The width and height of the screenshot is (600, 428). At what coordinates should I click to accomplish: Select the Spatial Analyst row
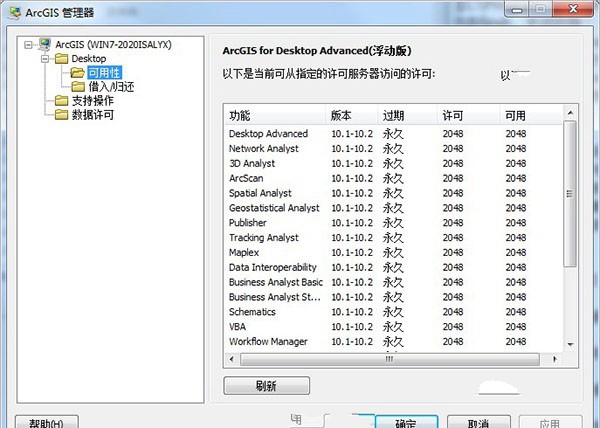click(393, 193)
